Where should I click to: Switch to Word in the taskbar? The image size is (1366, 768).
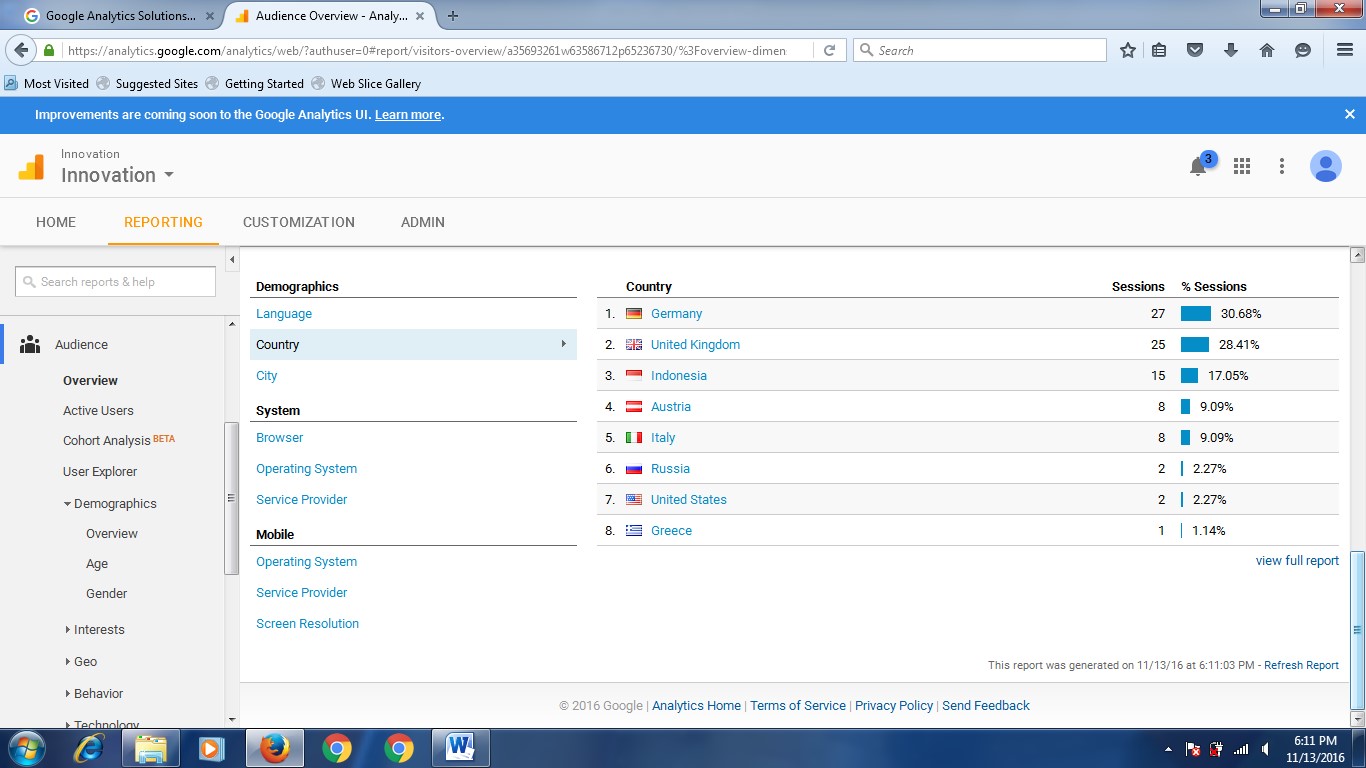click(x=460, y=747)
